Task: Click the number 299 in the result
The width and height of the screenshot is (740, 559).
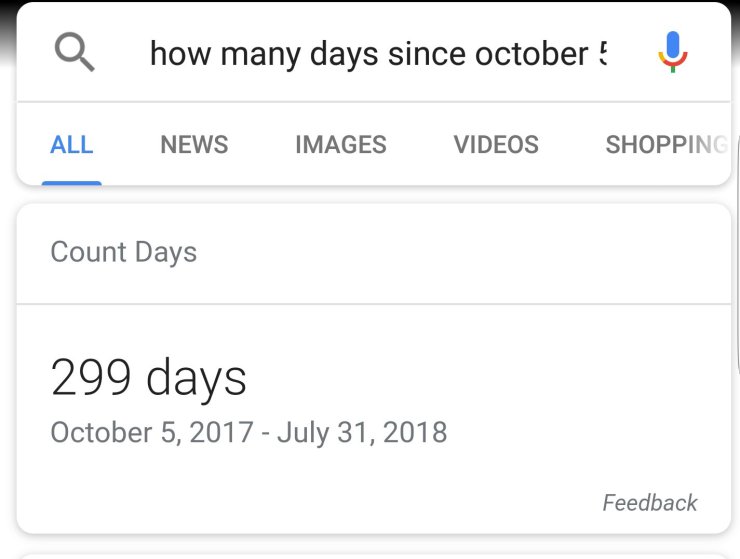Action: 91,378
